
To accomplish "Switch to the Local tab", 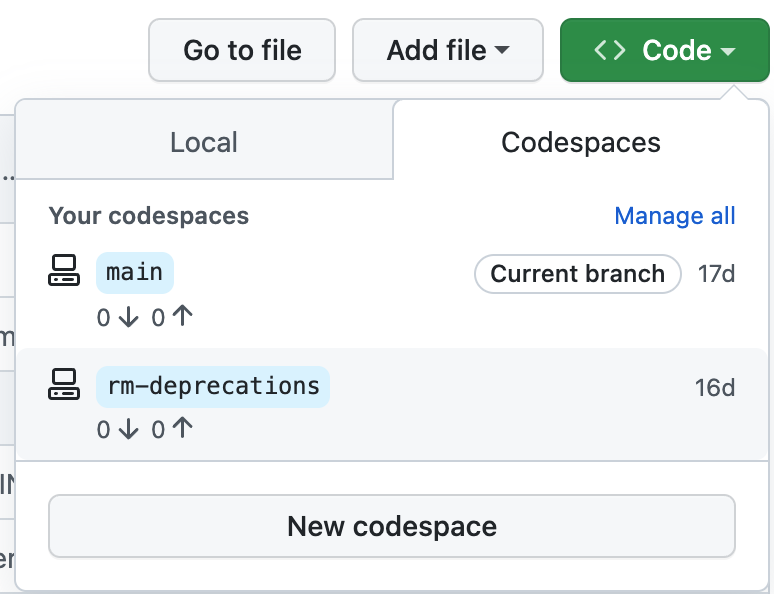I will coord(204,142).
